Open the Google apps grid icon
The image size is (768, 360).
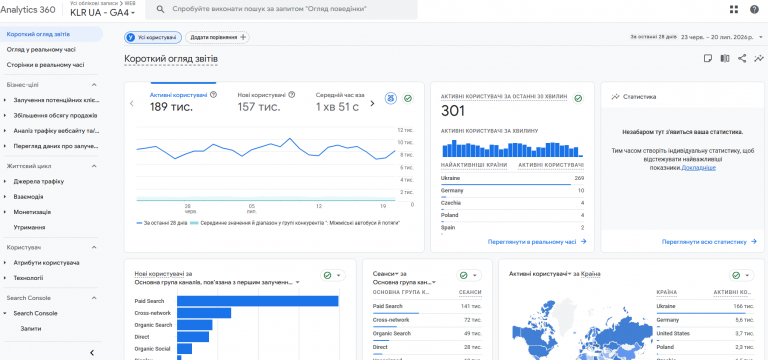[734, 9]
